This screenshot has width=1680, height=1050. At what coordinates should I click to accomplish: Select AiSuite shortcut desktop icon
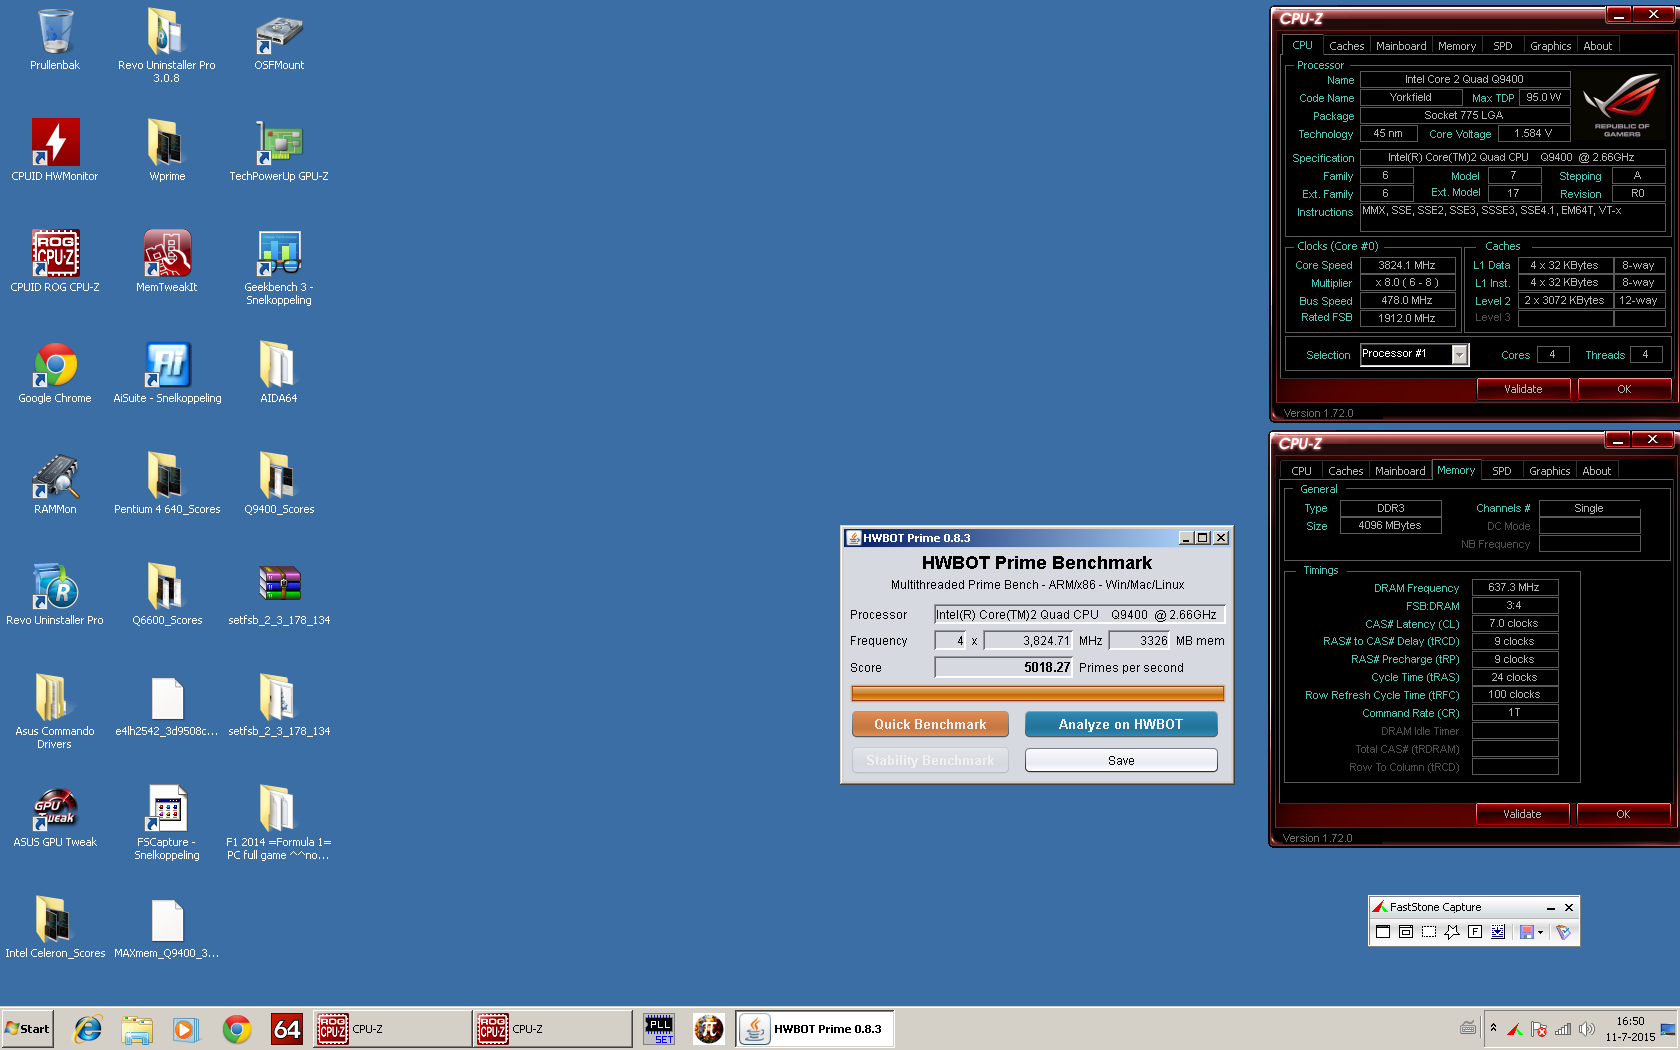[x=167, y=372]
